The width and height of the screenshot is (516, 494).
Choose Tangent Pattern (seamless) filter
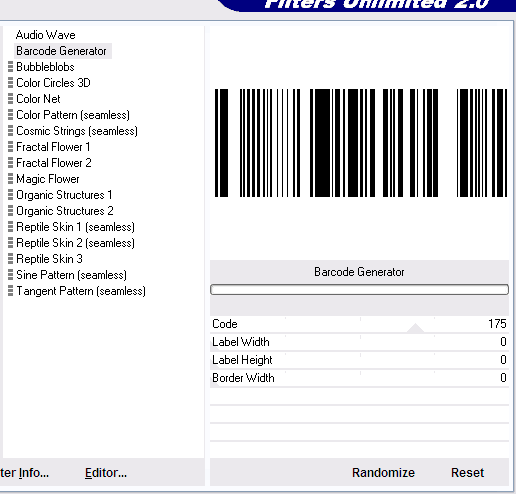pyautogui.click(x=81, y=291)
